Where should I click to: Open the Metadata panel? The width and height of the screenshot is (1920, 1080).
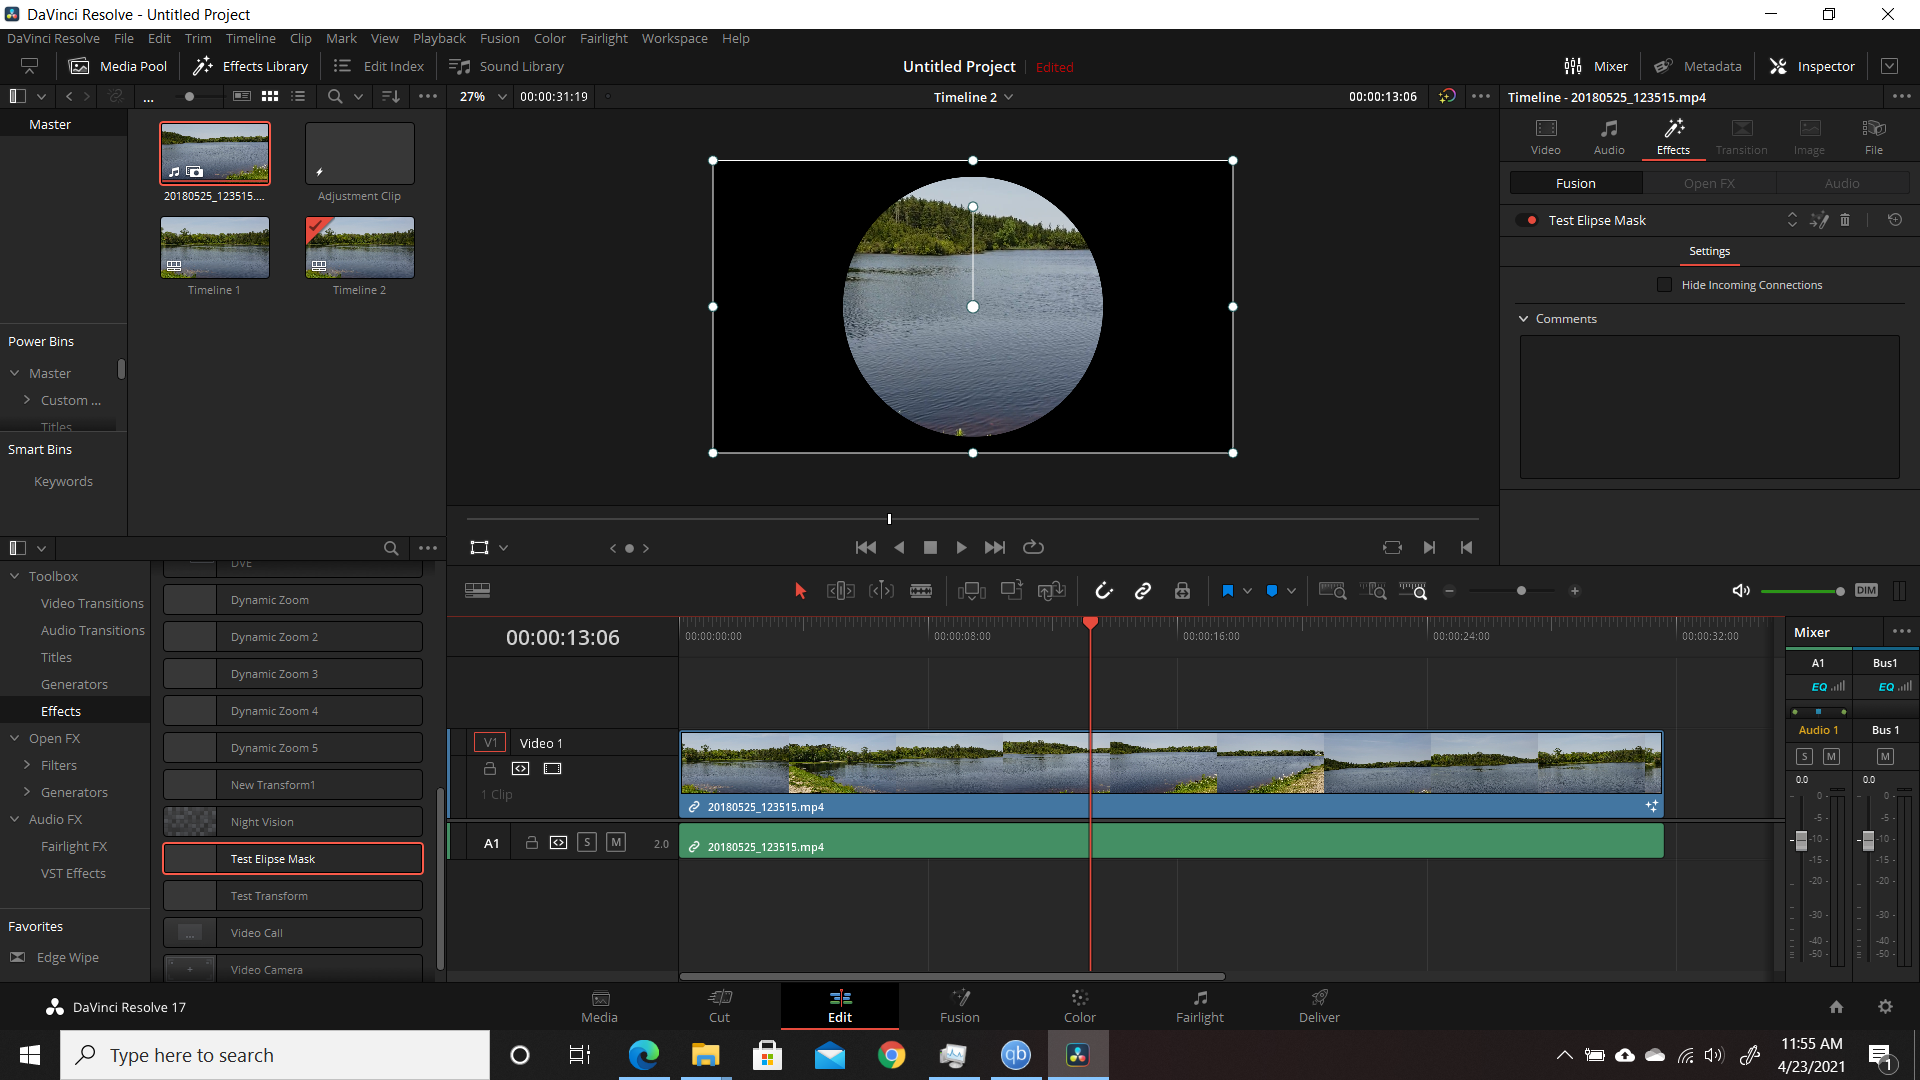(1698, 66)
